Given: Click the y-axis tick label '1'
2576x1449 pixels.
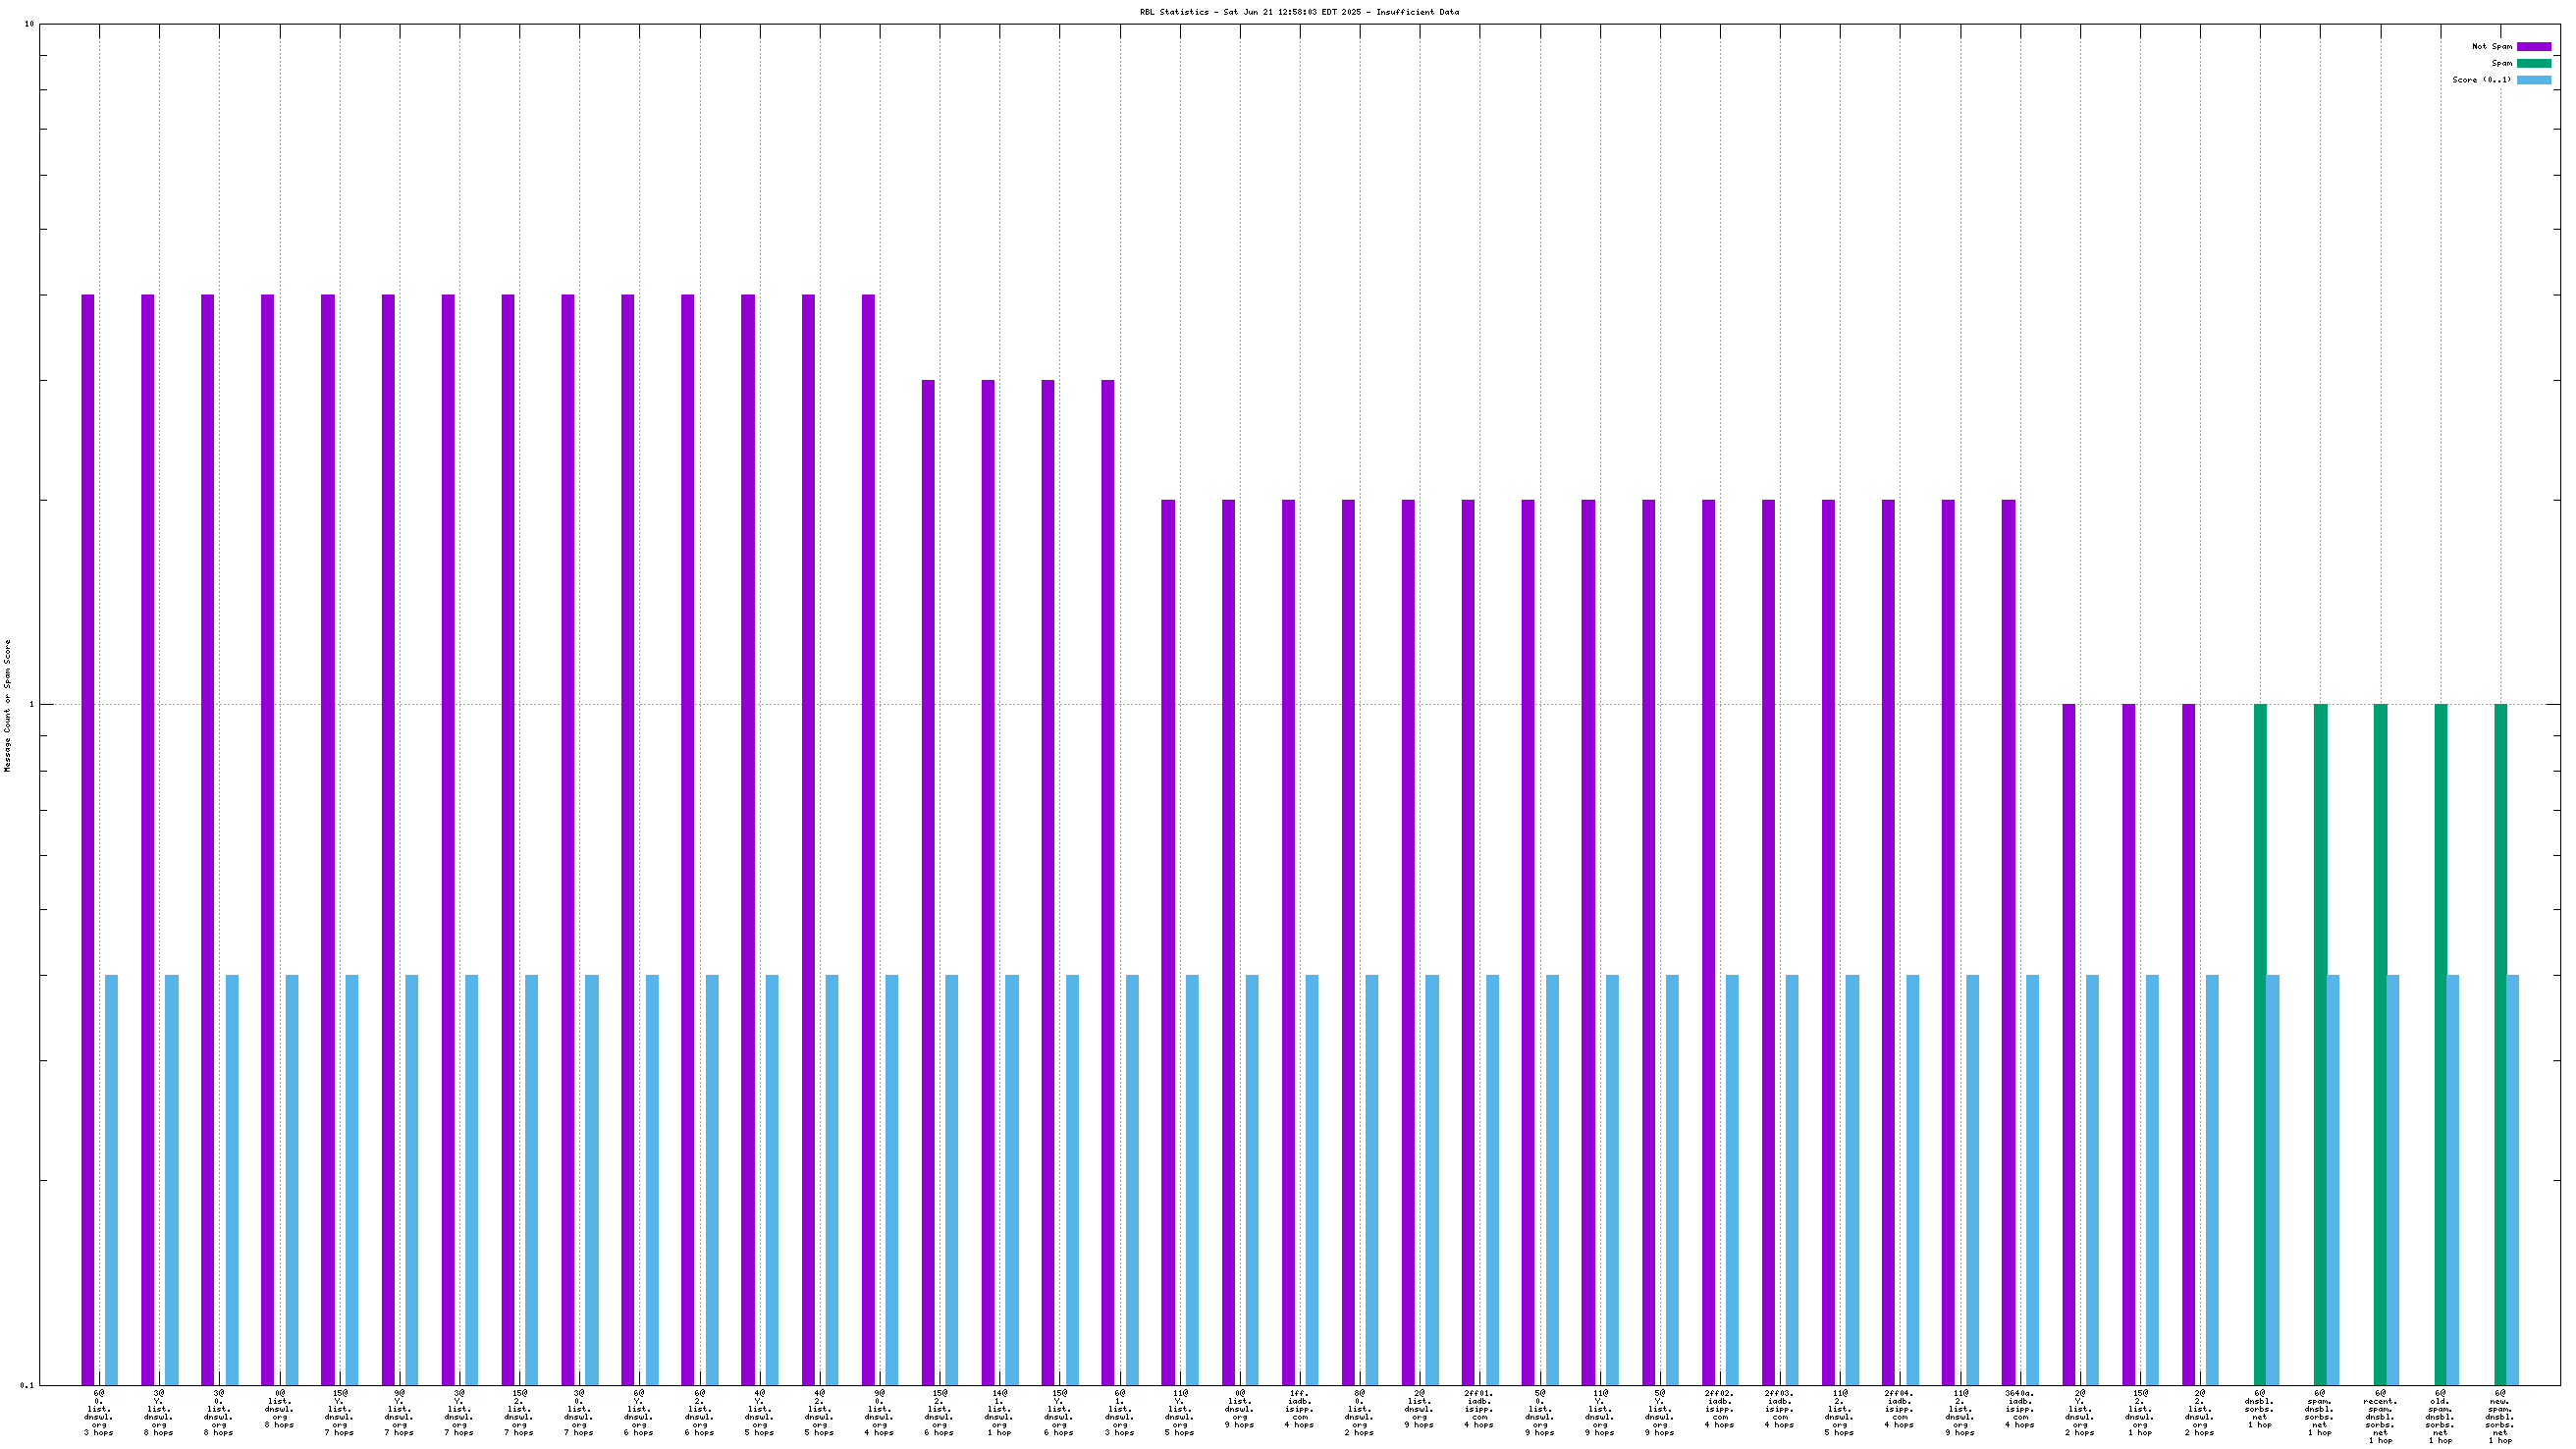Looking at the screenshot, I should (30, 704).
